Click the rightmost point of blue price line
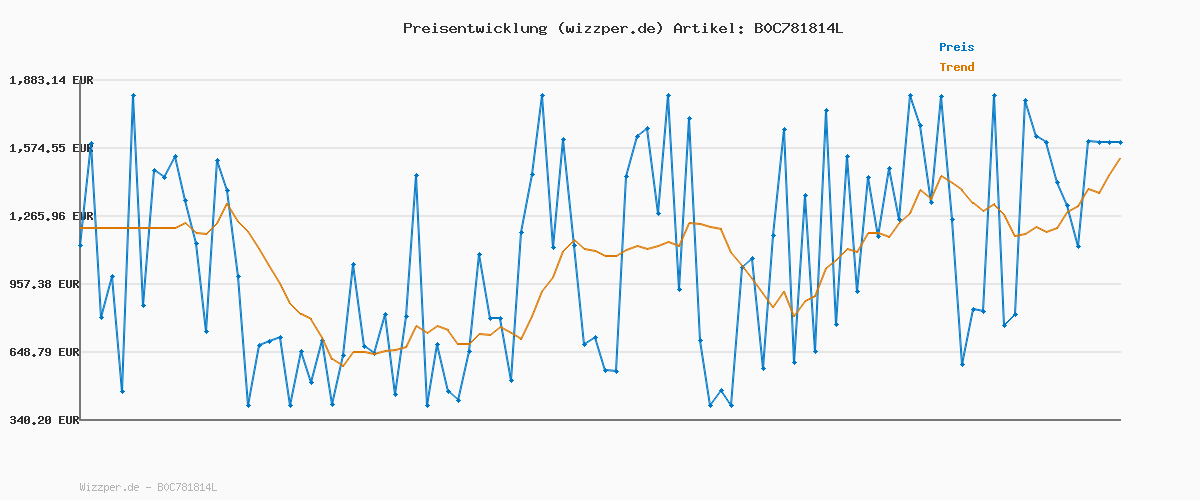 coord(1120,142)
